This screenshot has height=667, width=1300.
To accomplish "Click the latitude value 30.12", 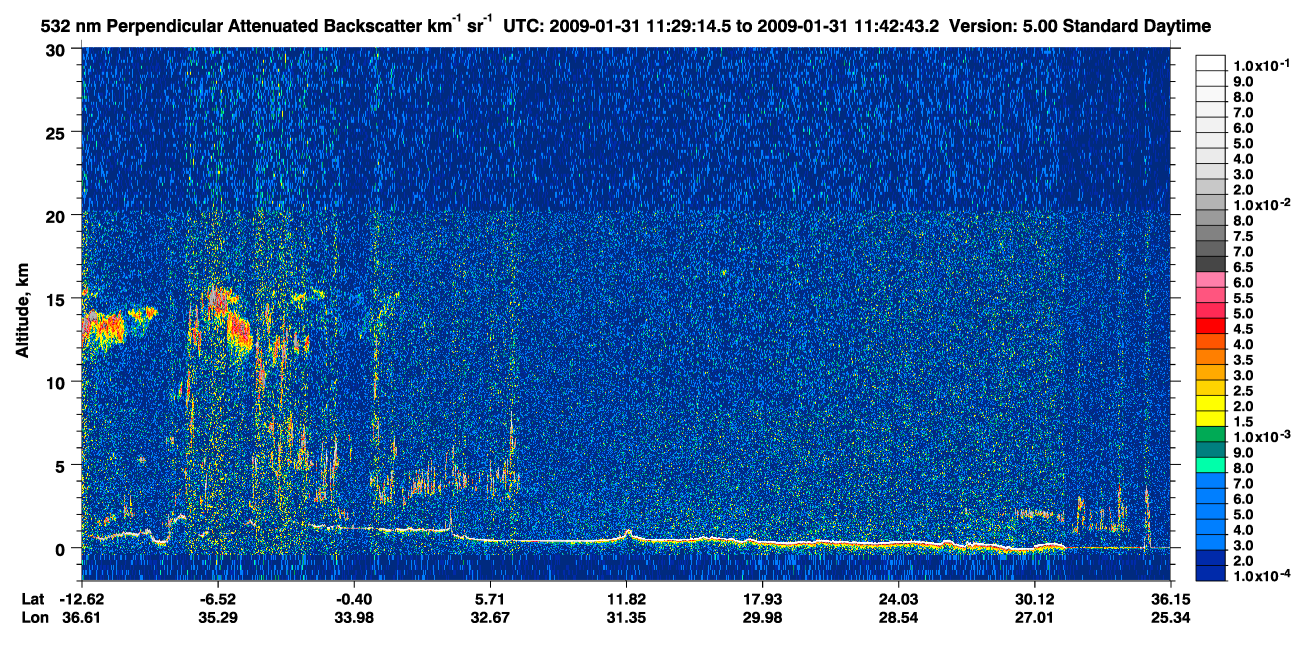I will [x=1034, y=599].
